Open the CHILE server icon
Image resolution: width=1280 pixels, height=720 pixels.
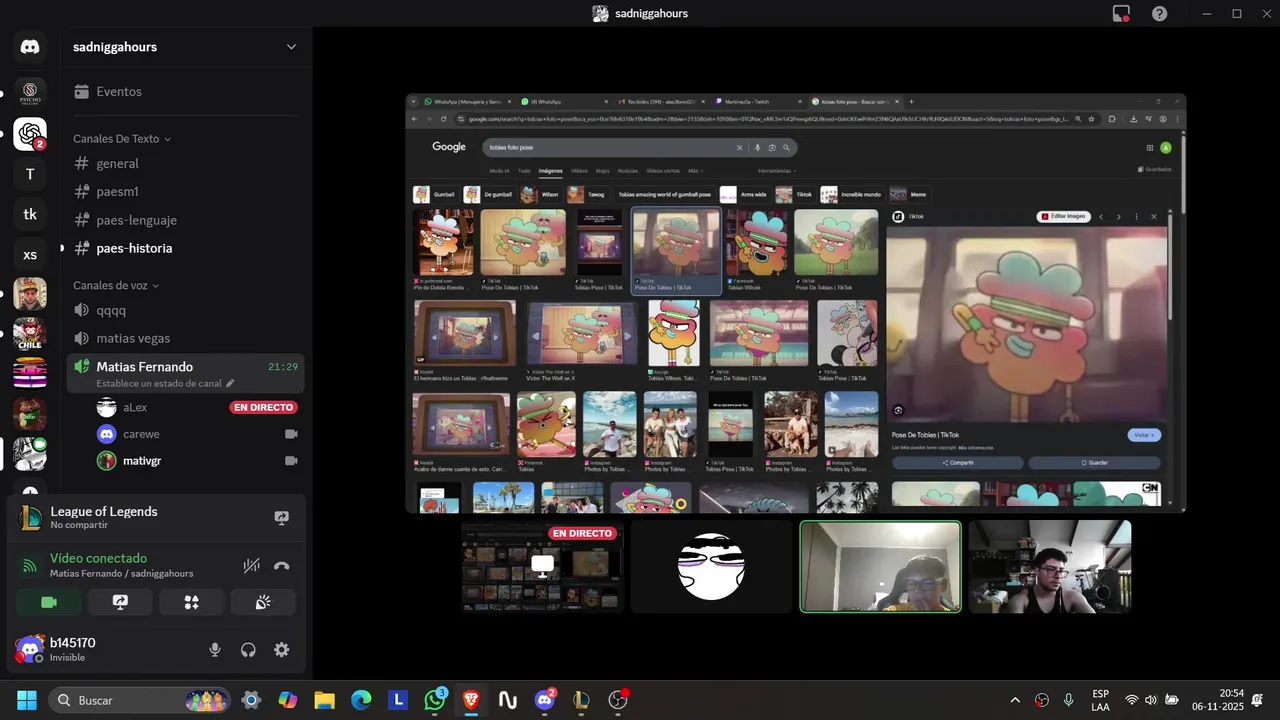[30, 334]
